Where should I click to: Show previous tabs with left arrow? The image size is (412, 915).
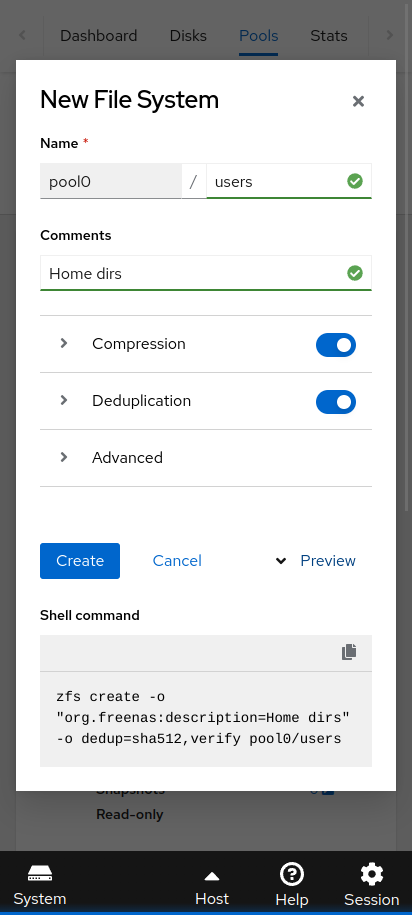22,36
